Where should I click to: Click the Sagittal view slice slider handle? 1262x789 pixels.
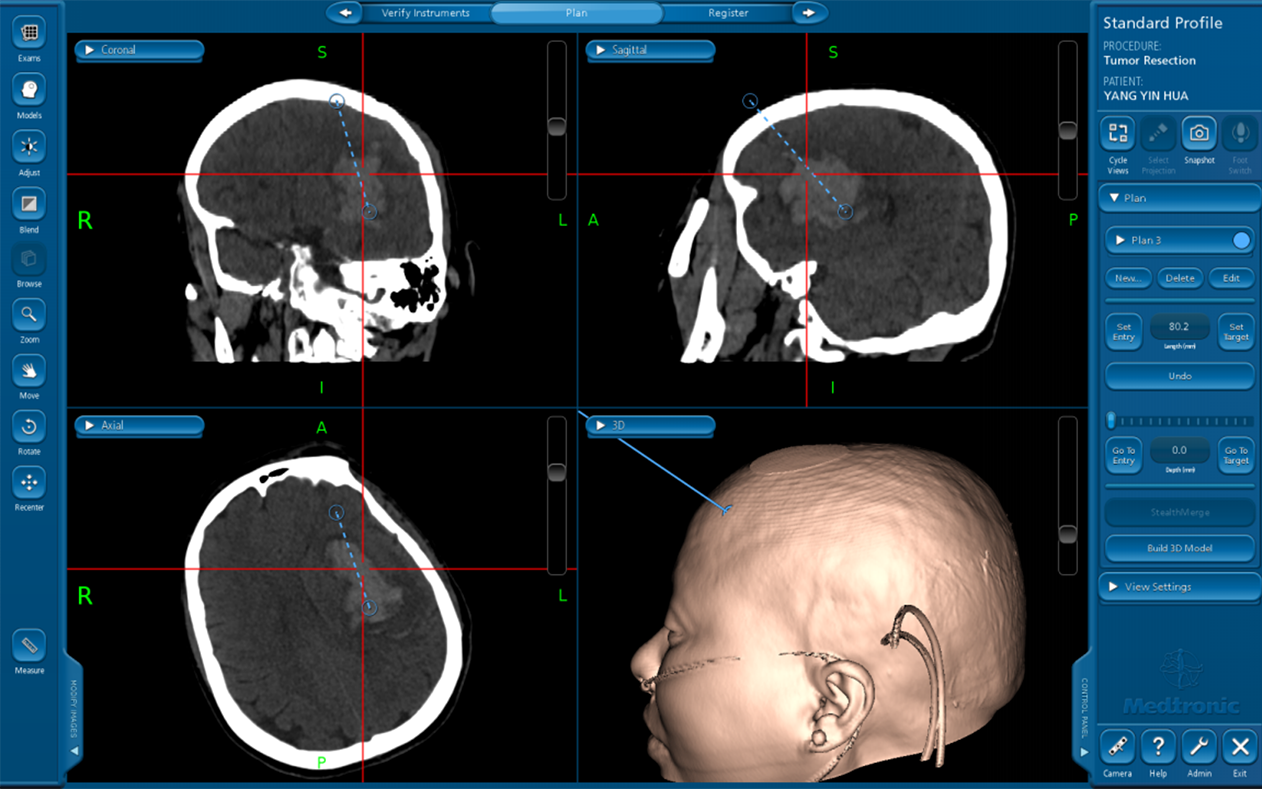pos(1068,131)
